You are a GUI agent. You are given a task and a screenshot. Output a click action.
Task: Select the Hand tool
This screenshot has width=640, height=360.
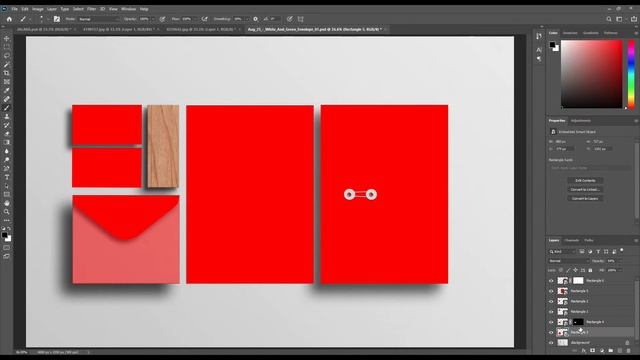[x=7, y=203]
